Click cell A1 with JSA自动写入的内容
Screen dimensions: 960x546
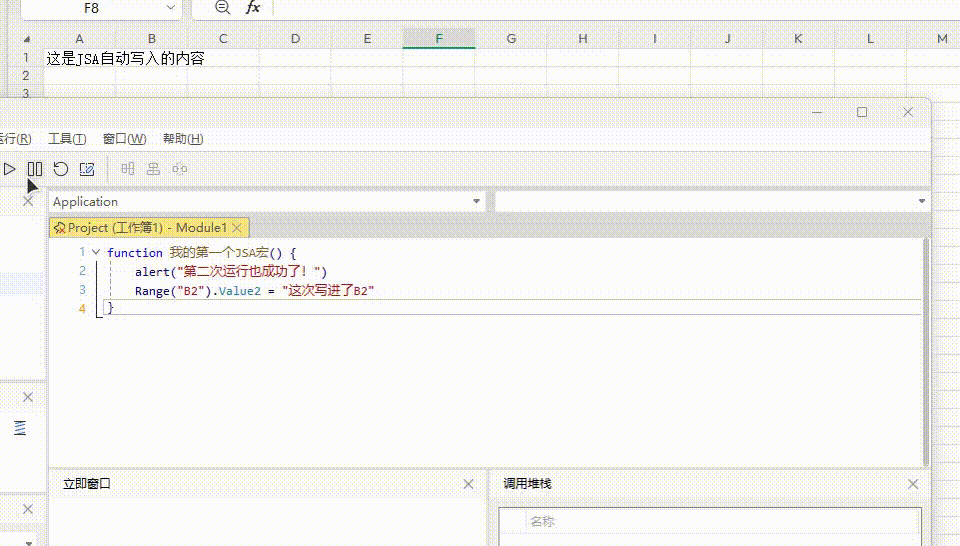(80, 58)
